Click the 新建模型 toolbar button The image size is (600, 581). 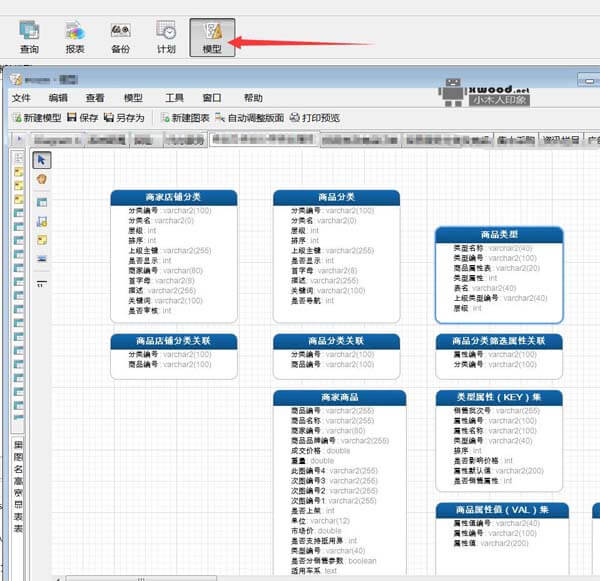(x=37, y=118)
